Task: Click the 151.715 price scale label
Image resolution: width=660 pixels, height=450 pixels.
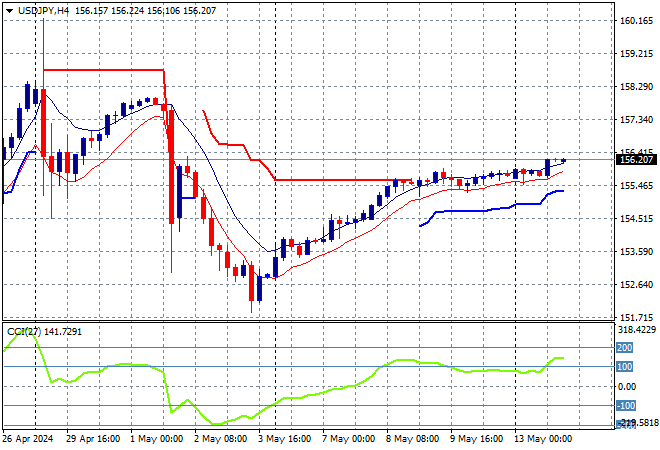Action: point(636,317)
